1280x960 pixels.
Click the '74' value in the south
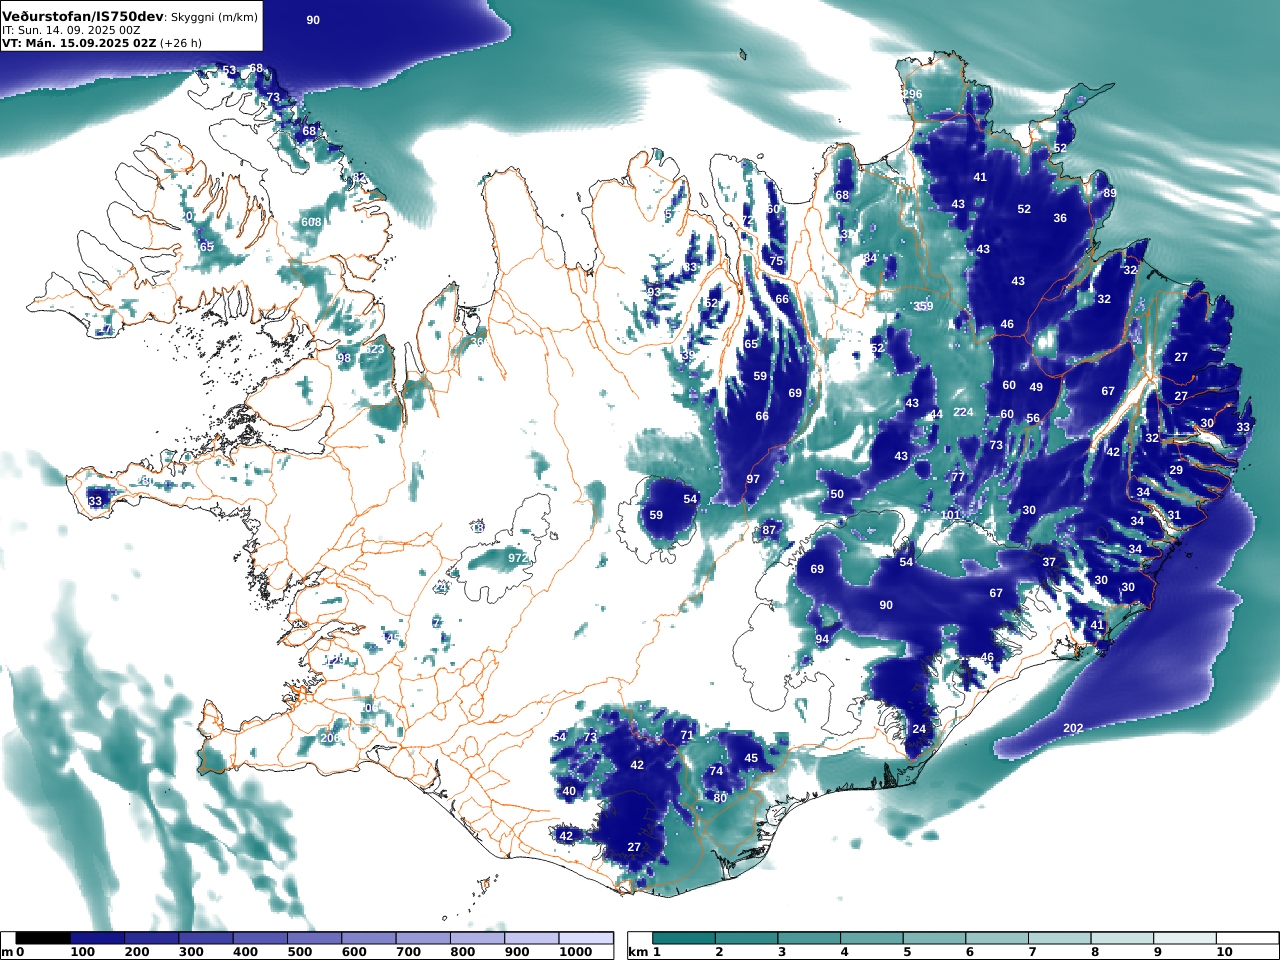pos(716,771)
